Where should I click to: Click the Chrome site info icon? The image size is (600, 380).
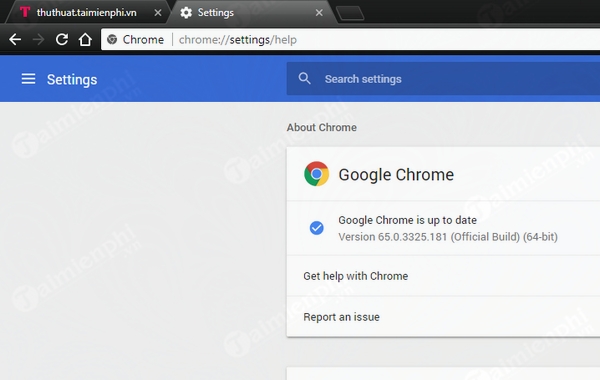112,39
